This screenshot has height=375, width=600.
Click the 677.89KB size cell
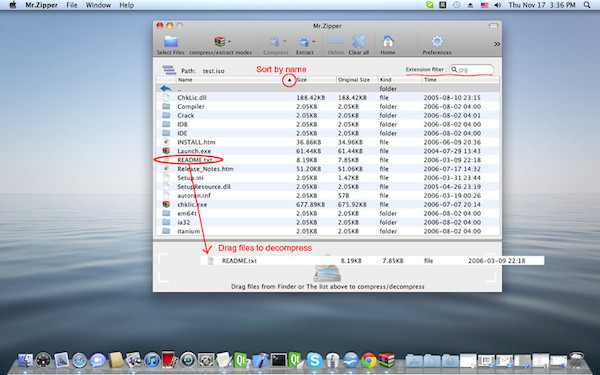(x=310, y=205)
